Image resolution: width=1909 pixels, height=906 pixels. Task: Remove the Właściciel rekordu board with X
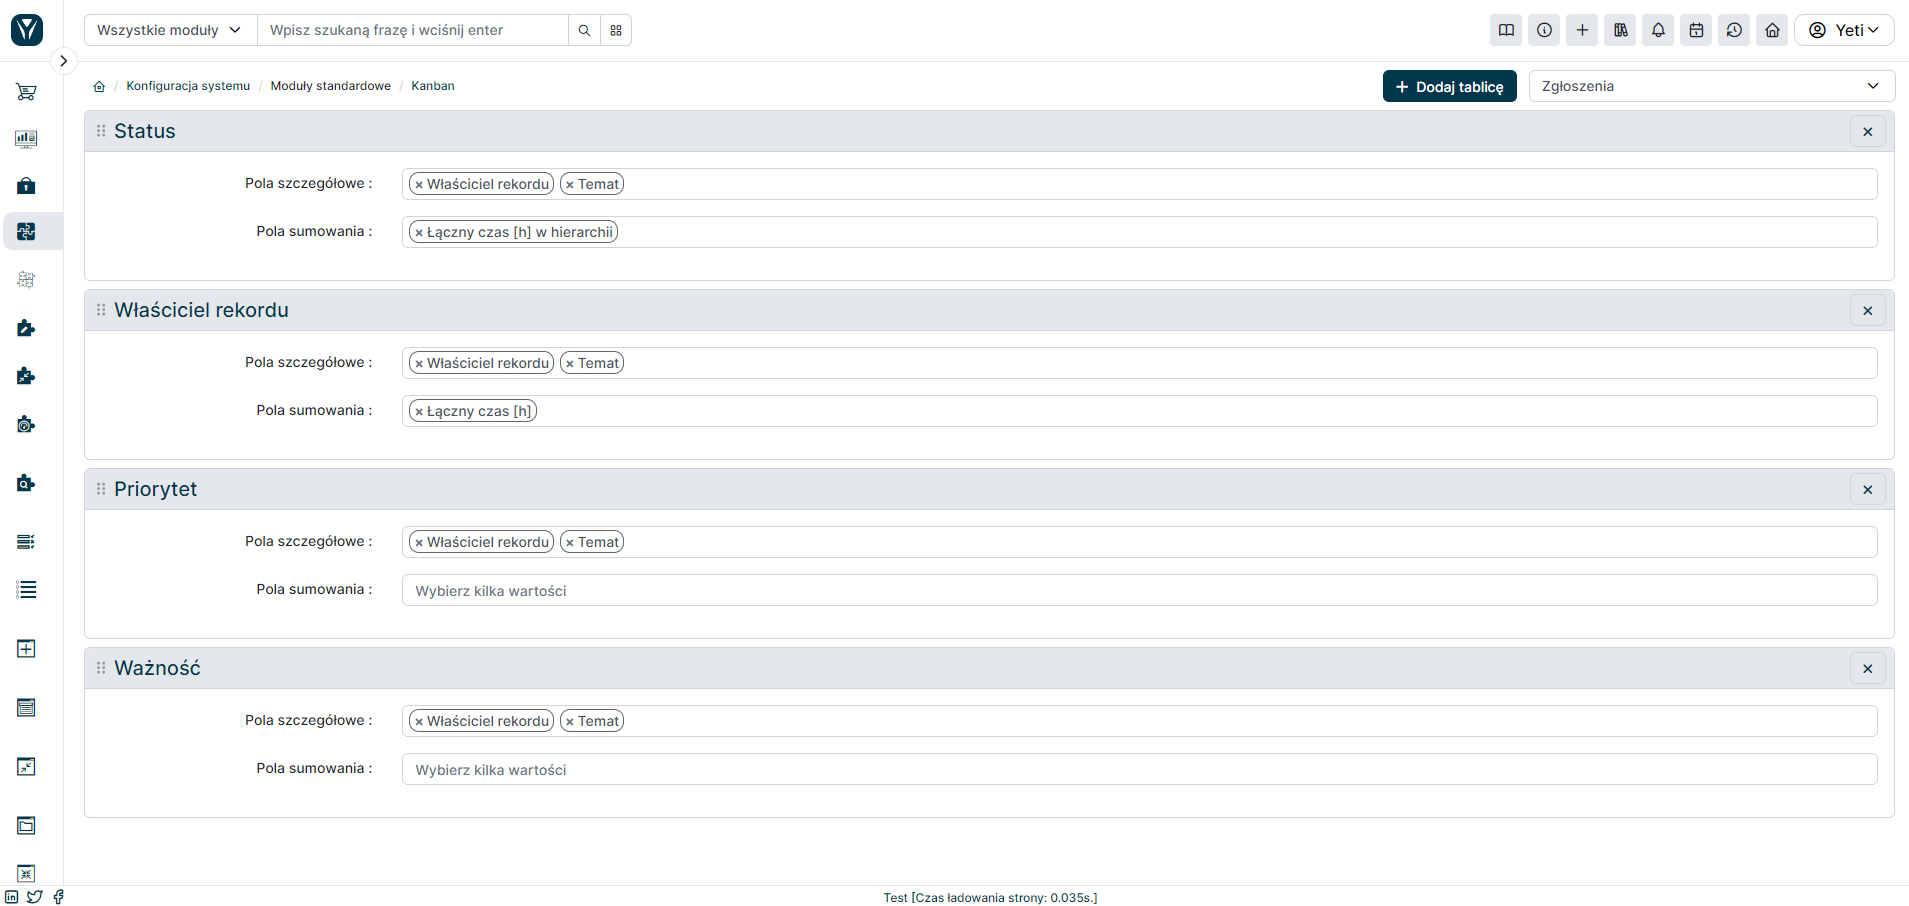1867,311
